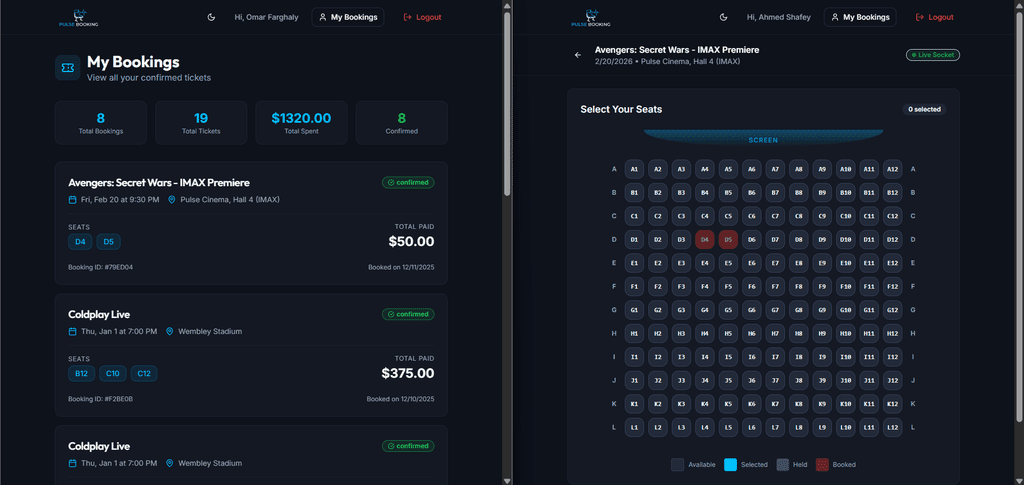Open My Bookings in left window header
The width and height of the screenshot is (1024, 485).
pos(347,17)
